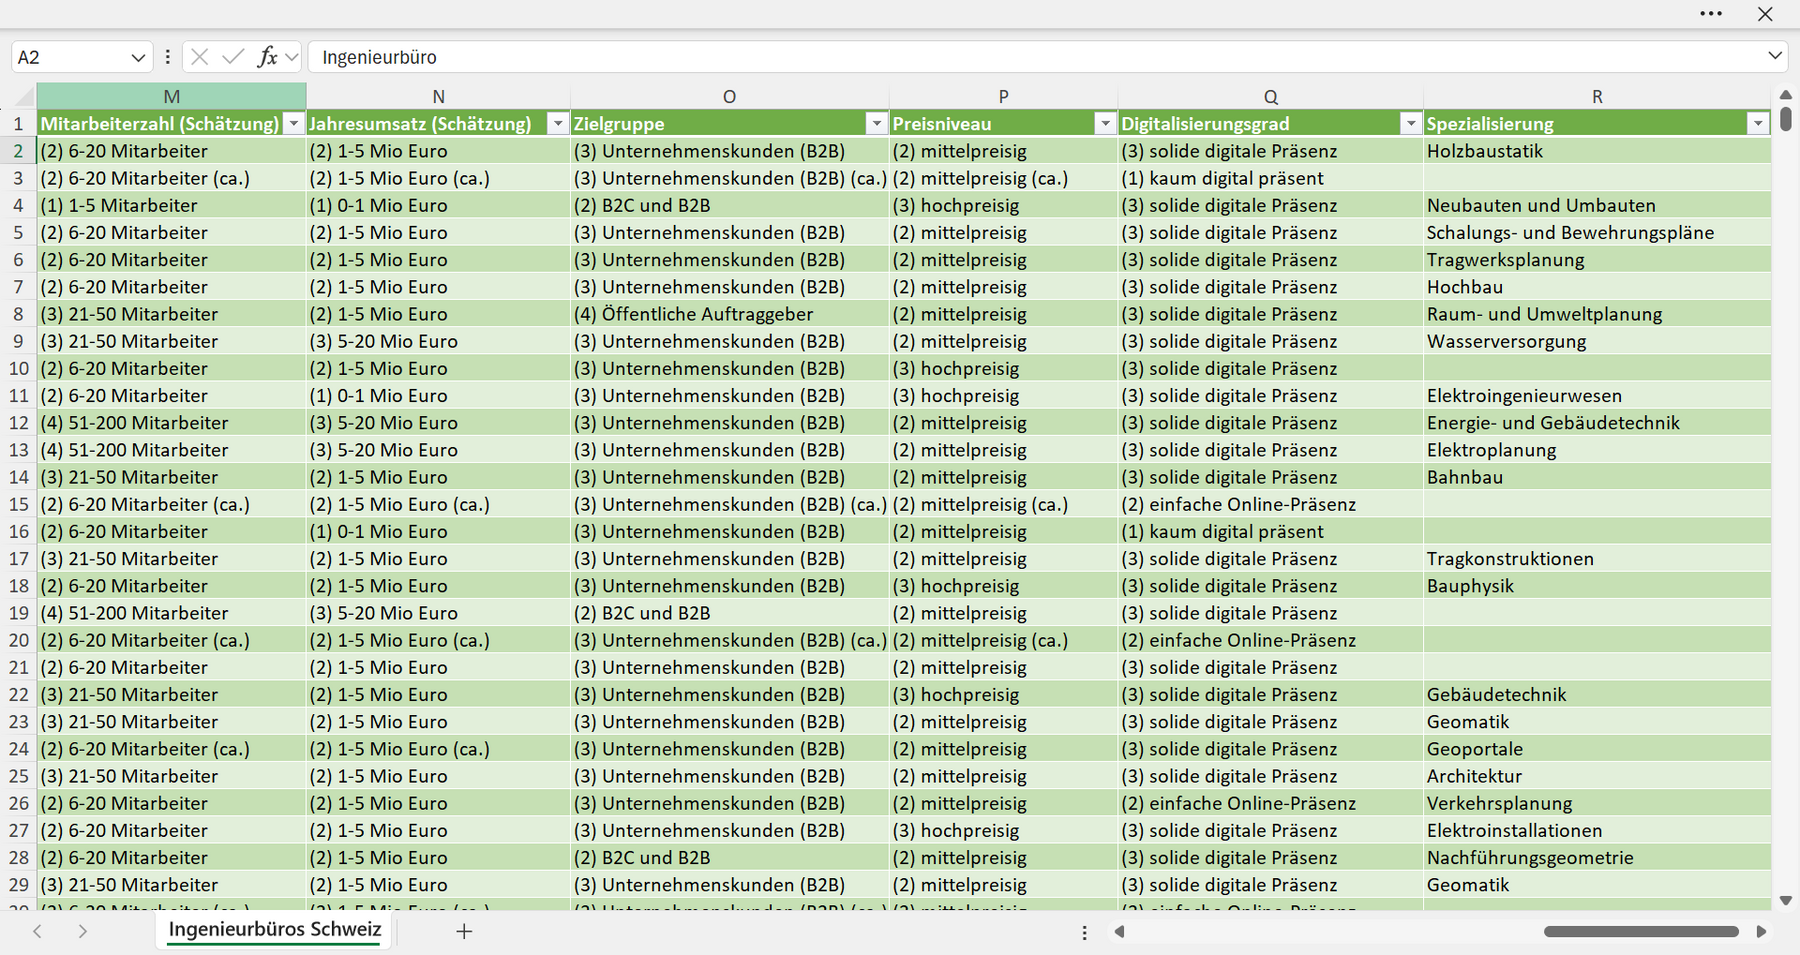Viewport: 1800px width, 955px height.
Task: Click into the formula bar showing Ingenieurbüro
Action: [1035, 57]
